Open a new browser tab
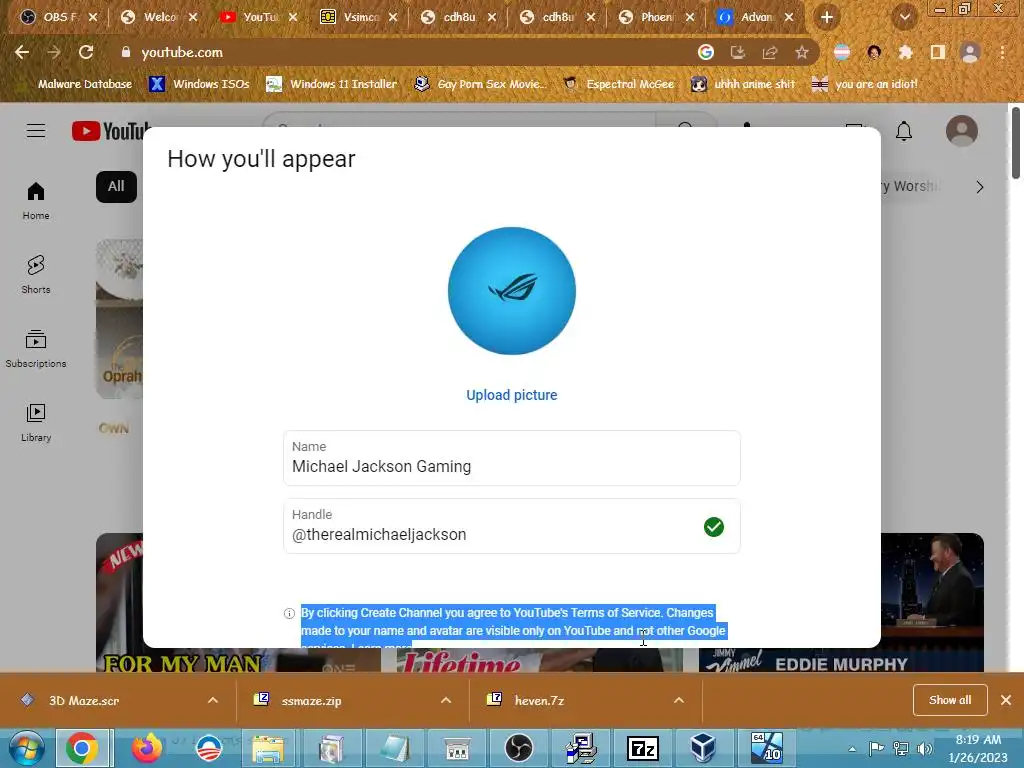Screen dimensions: 1024x768 (x=827, y=18)
